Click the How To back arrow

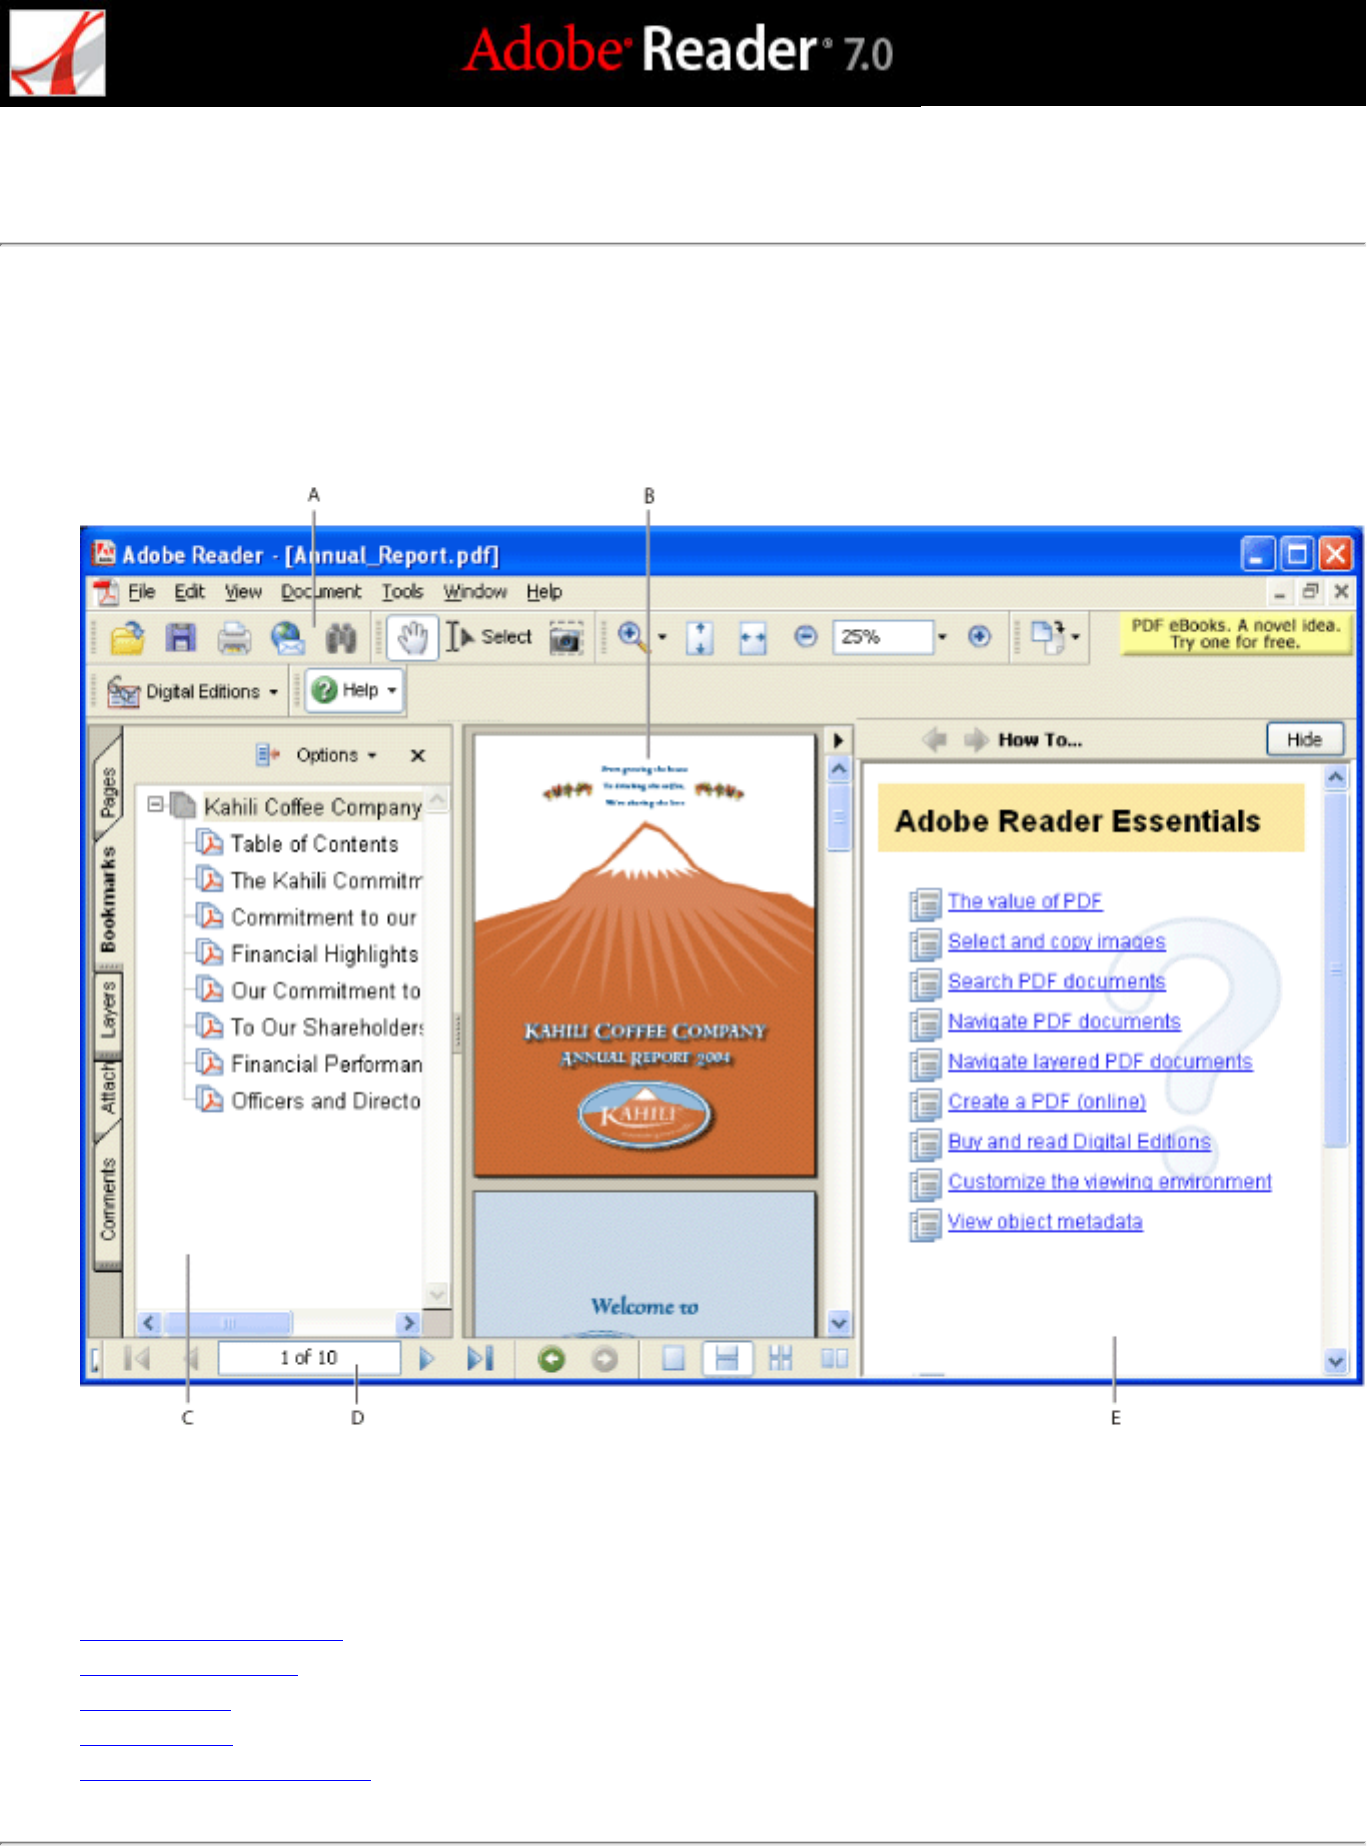point(935,740)
